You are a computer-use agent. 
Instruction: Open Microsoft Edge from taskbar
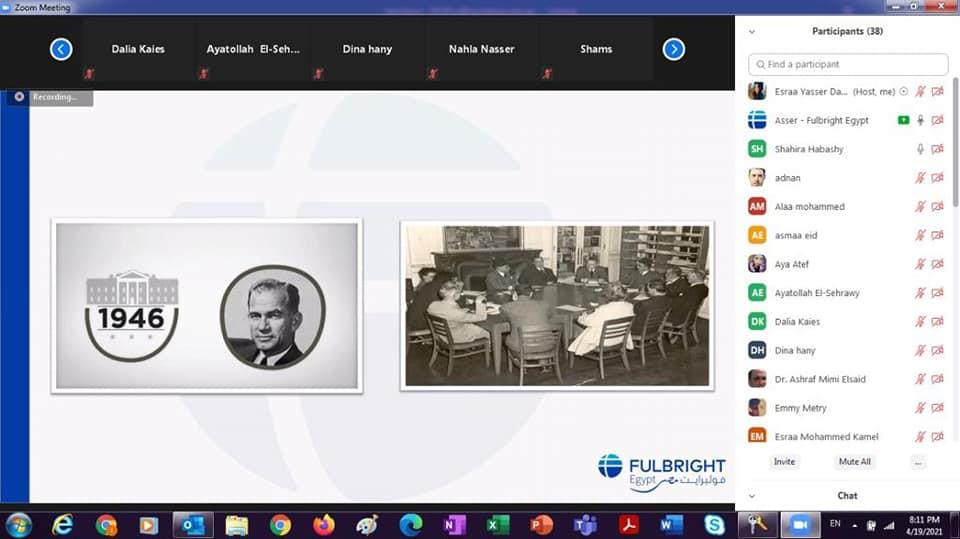coord(410,525)
